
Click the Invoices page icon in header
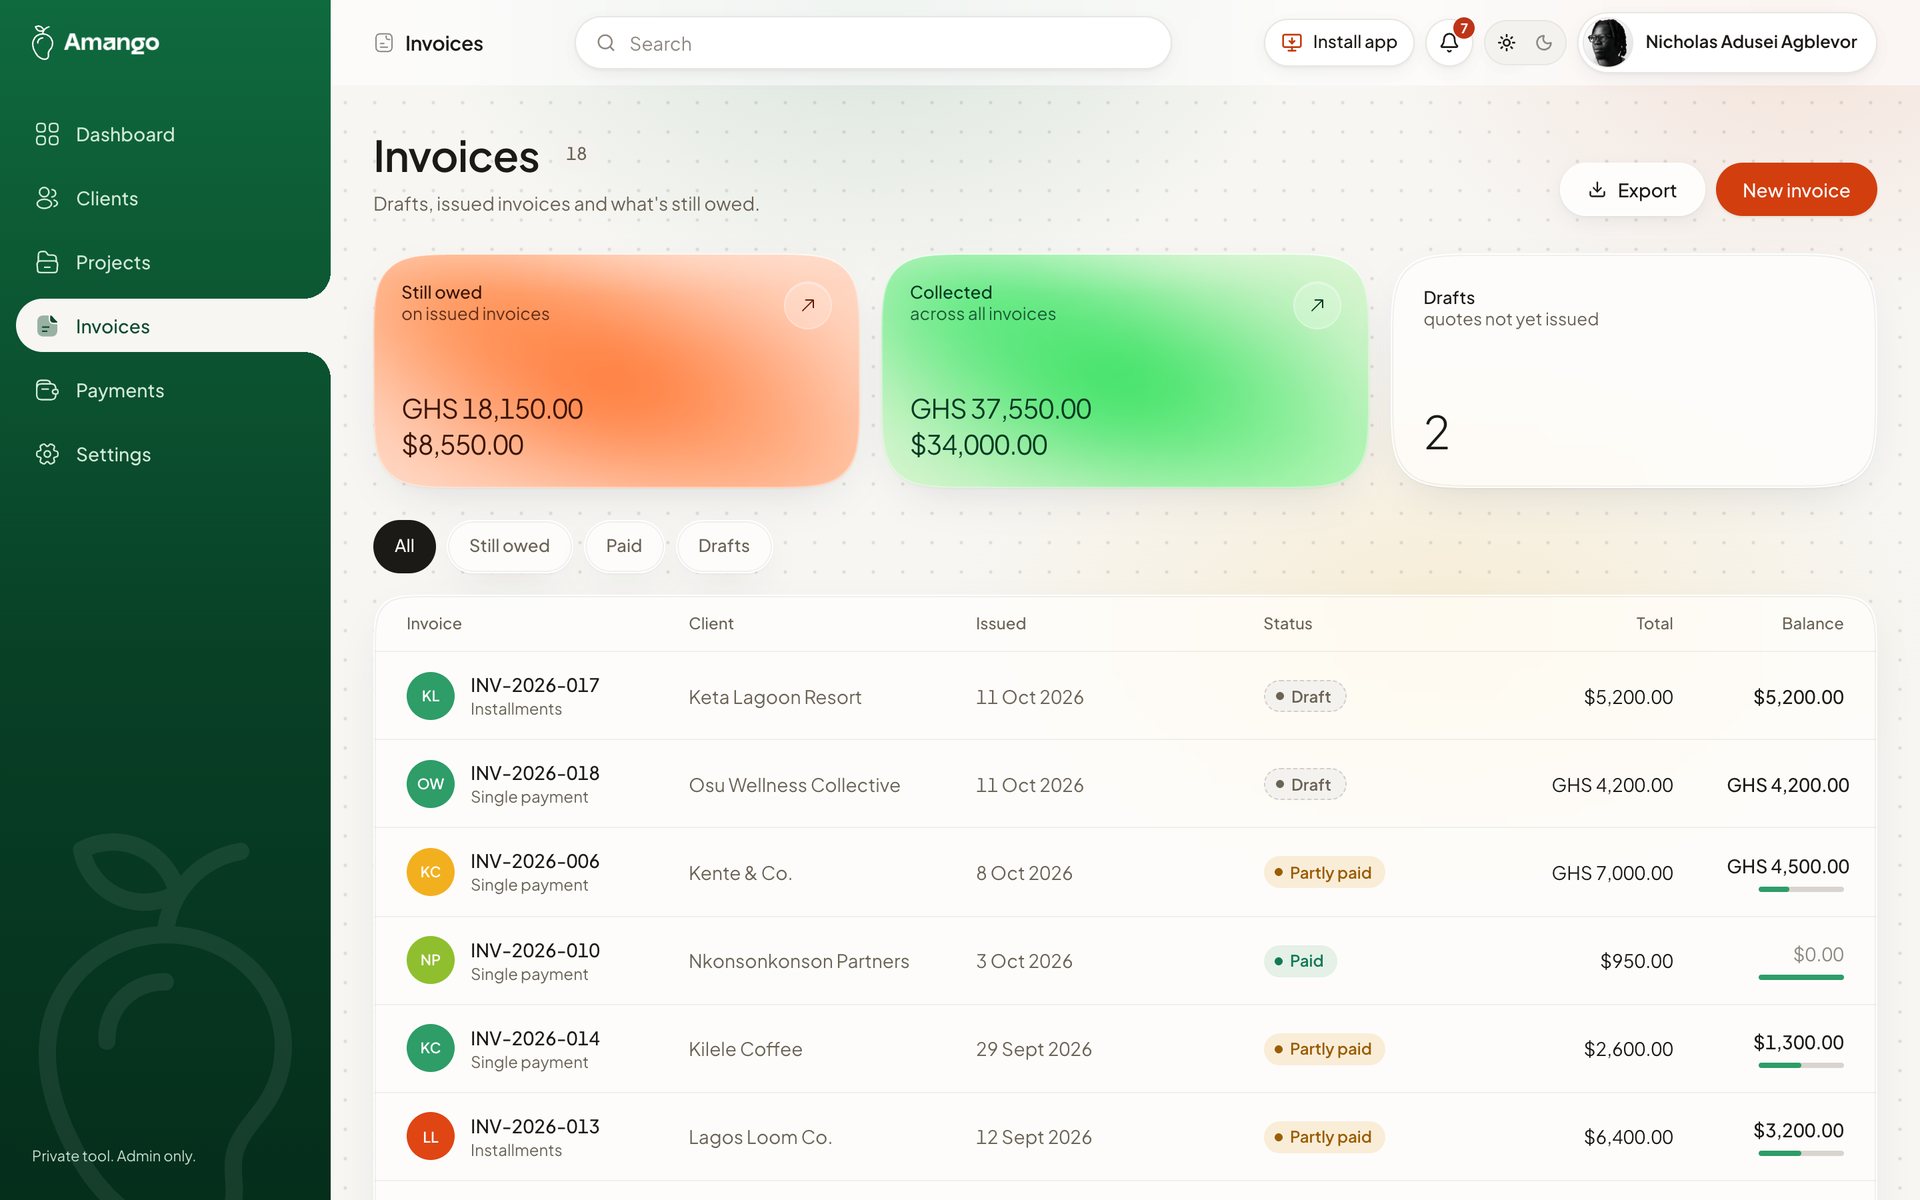[384, 43]
